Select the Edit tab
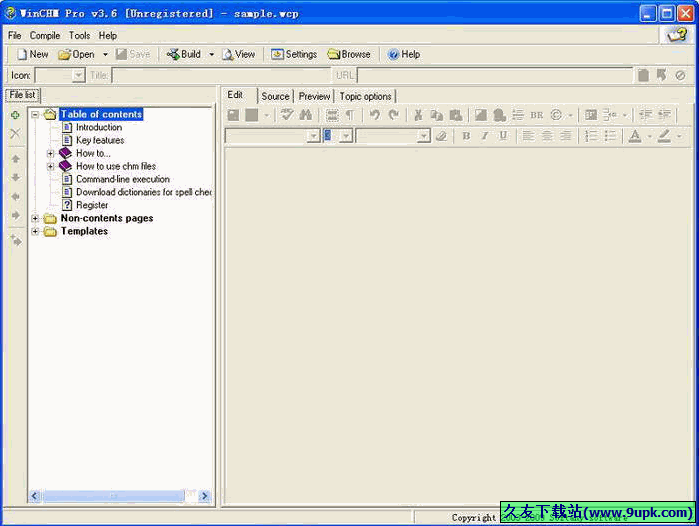The width and height of the screenshot is (699, 526). click(235, 95)
